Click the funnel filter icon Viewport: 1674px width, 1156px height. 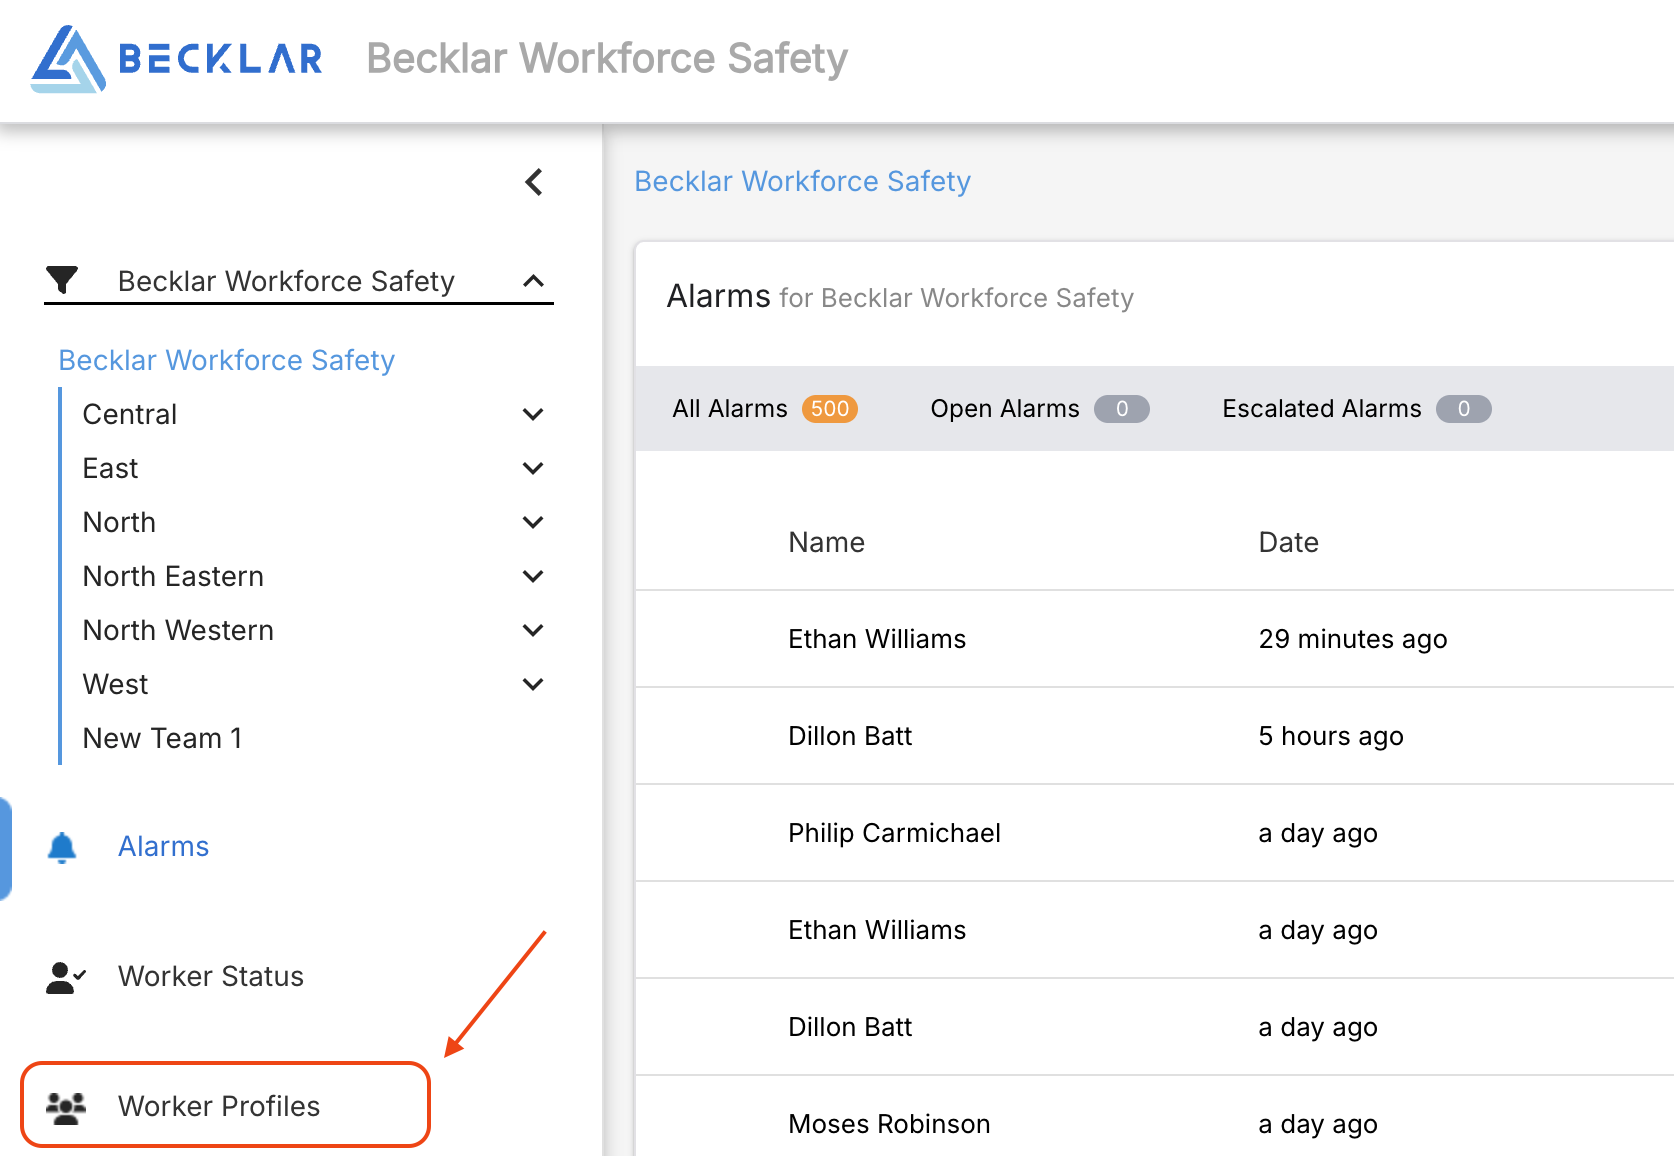point(62,280)
